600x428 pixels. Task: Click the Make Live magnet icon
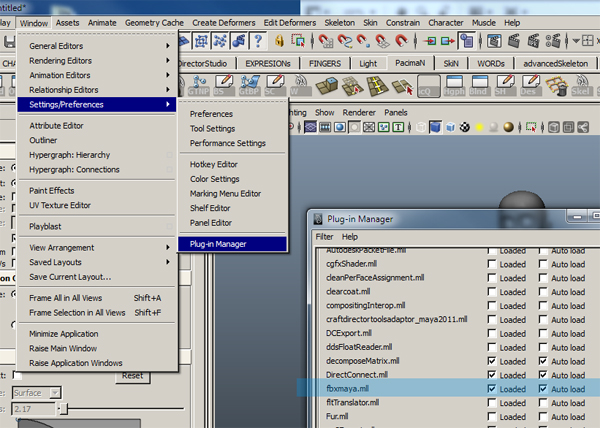click(x=401, y=41)
